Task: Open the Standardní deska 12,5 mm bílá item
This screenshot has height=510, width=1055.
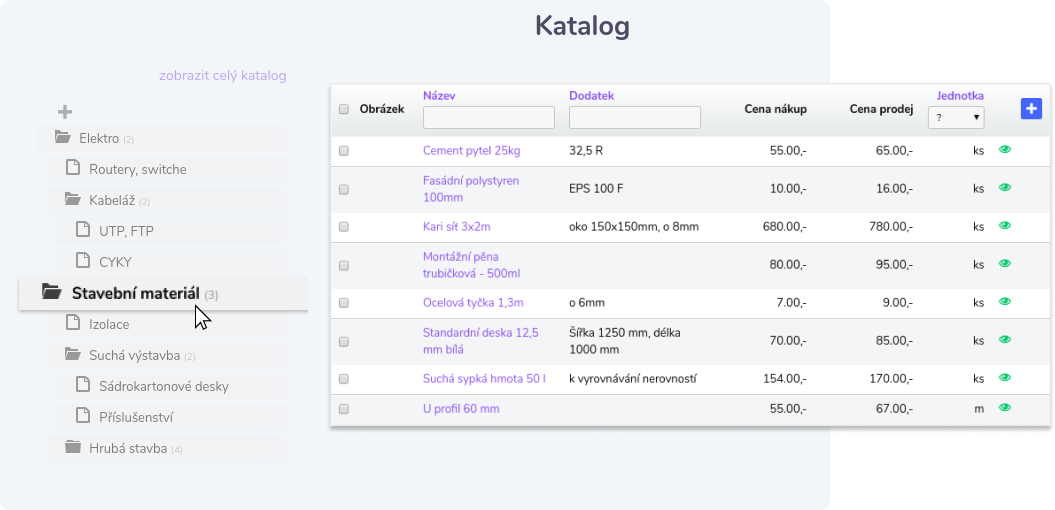Action: click(480, 341)
